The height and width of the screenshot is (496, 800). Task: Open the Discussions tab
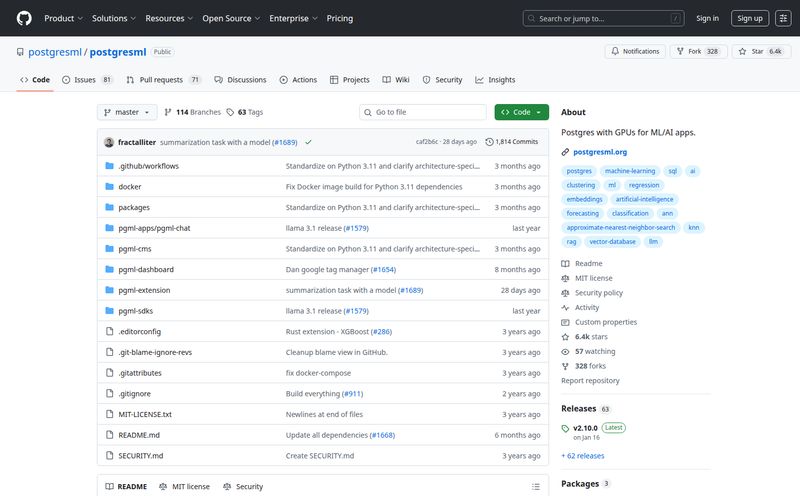tap(240, 80)
